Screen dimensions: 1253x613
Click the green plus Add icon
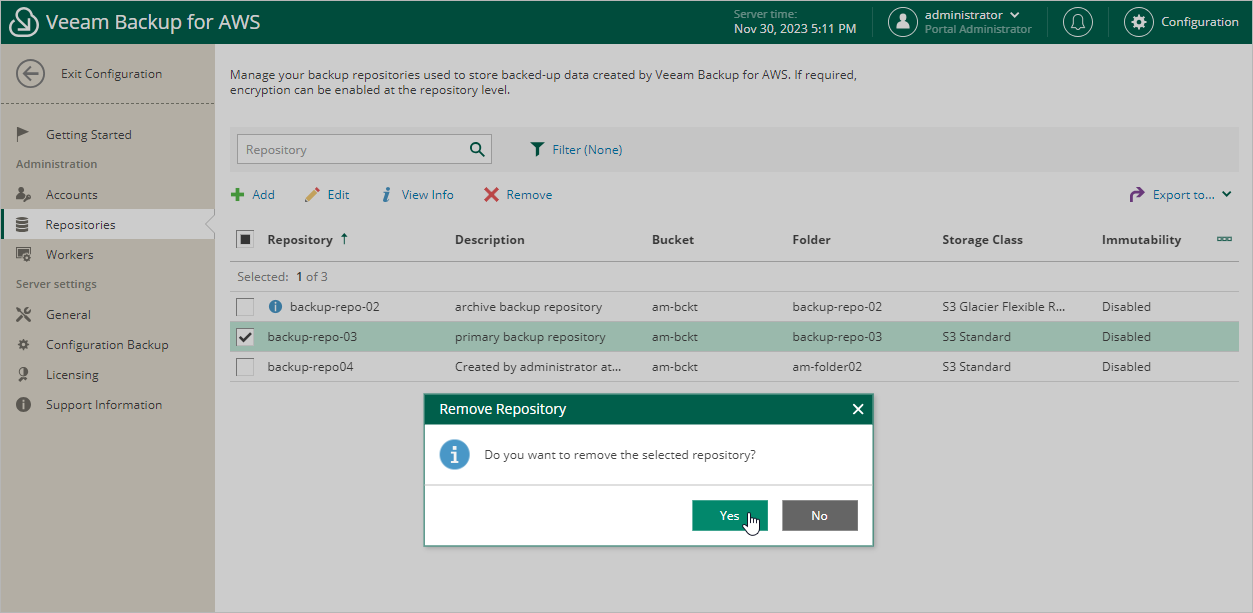pos(238,195)
